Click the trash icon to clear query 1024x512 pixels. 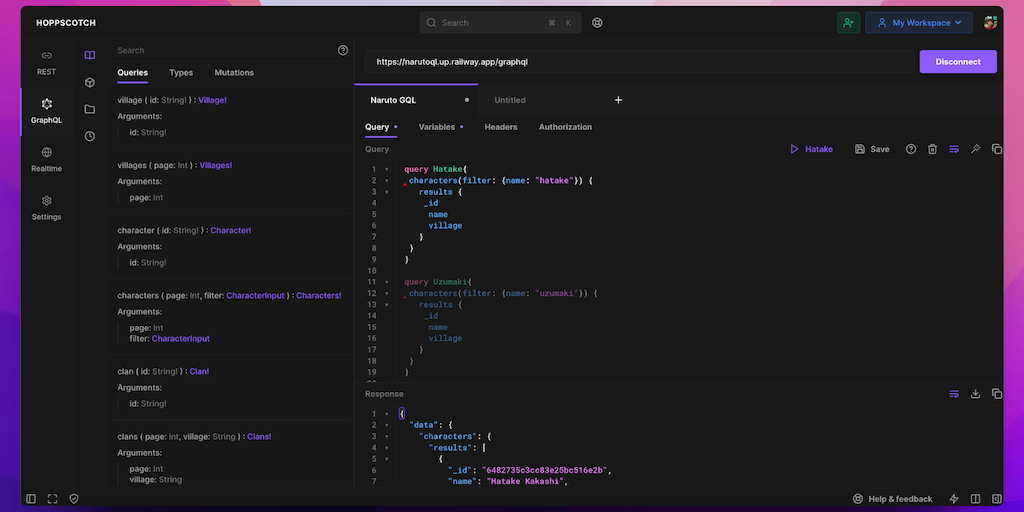[932, 149]
